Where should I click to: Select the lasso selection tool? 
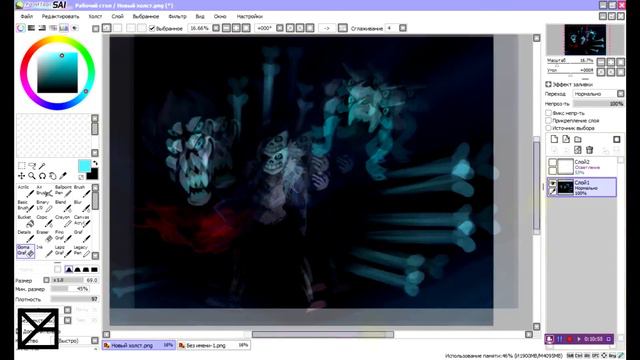pos(32,165)
